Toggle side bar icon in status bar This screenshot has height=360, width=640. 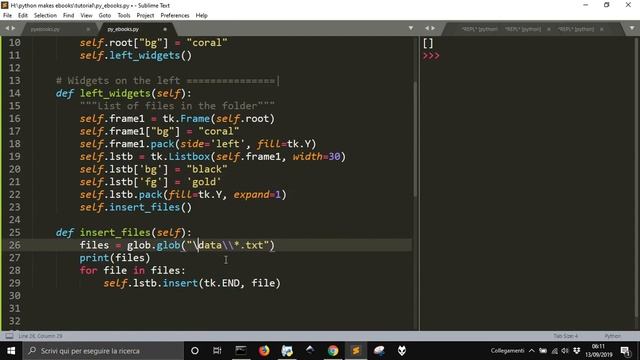[9, 336]
